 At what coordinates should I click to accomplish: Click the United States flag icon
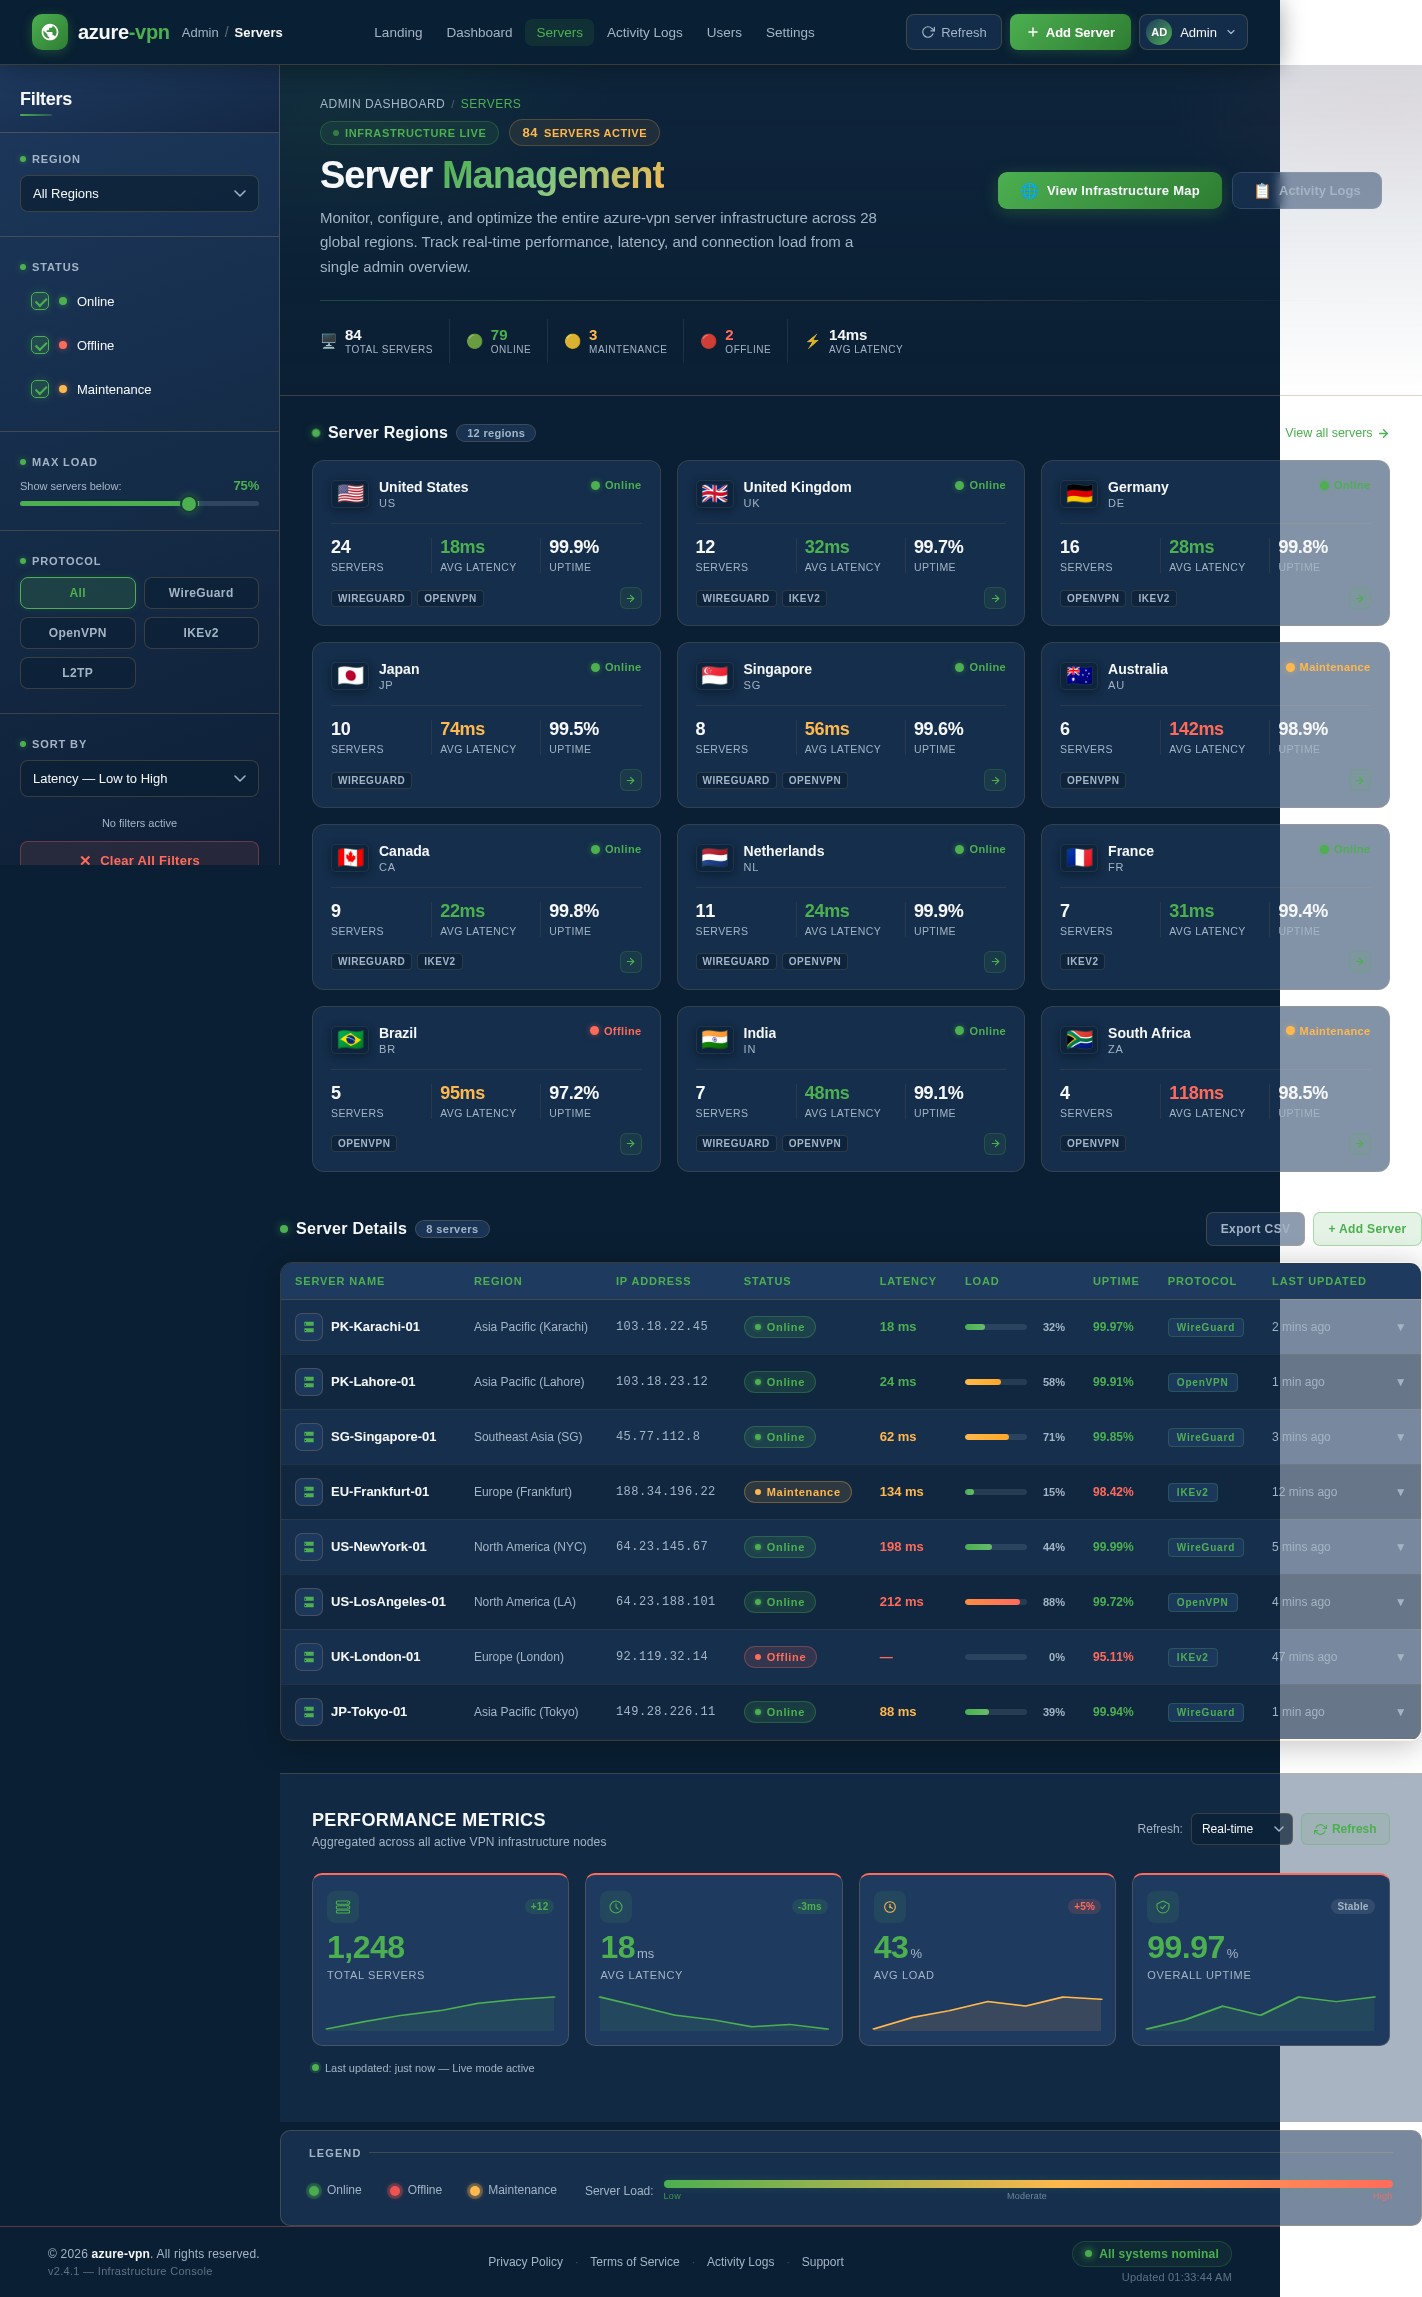click(350, 494)
